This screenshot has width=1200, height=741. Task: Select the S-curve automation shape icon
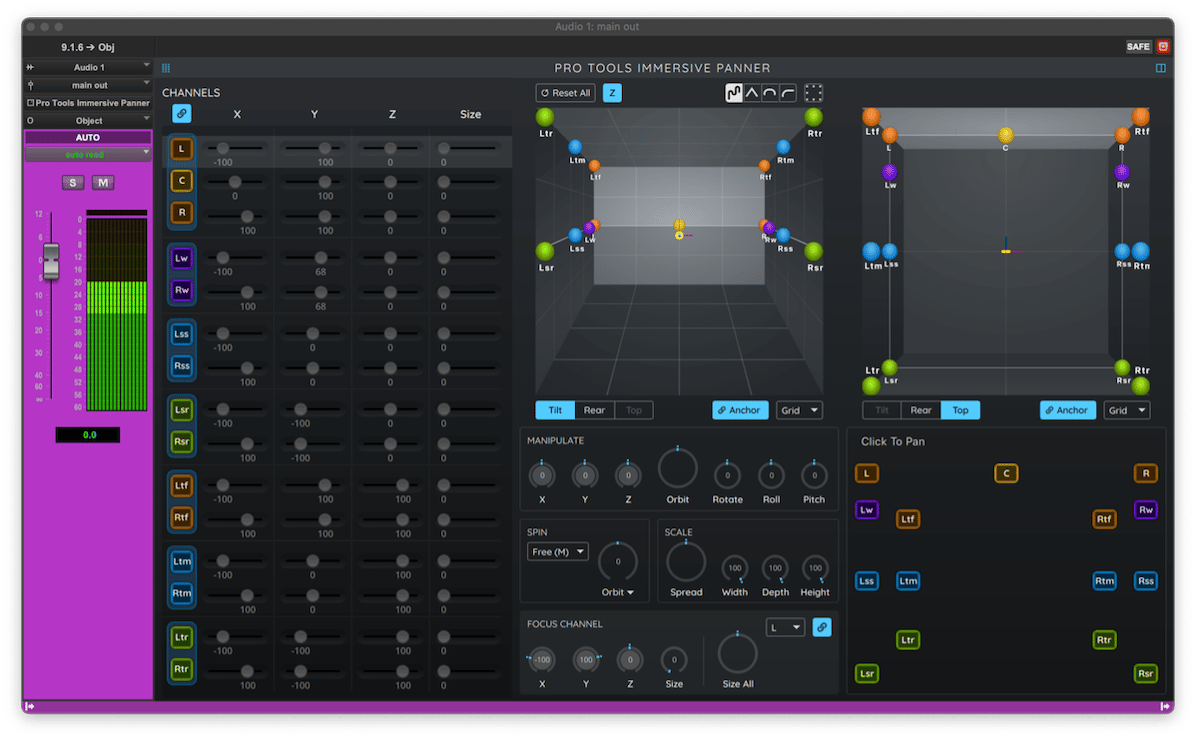[734, 93]
